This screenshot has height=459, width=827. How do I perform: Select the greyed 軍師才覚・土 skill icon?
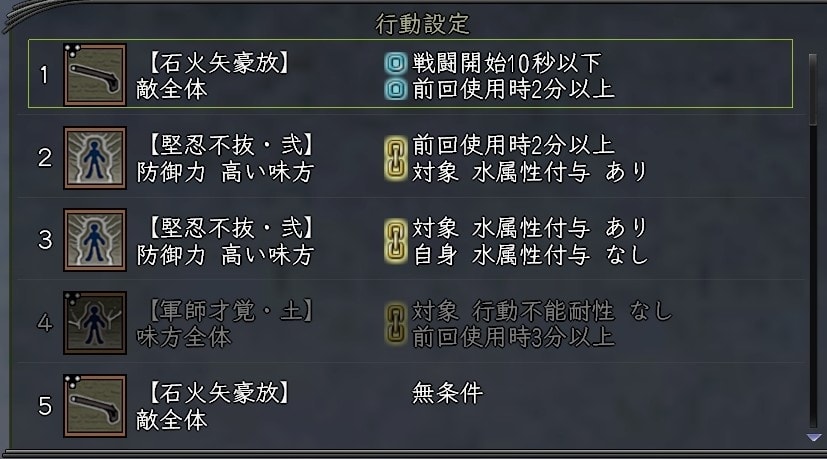tap(95, 322)
